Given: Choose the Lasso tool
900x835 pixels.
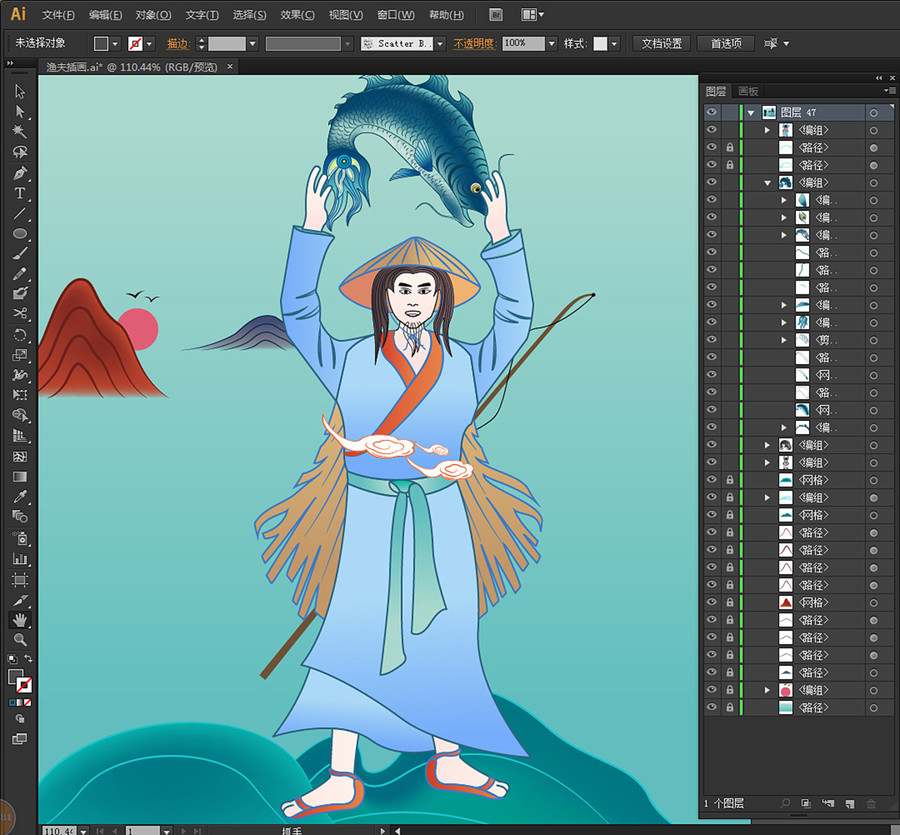Looking at the screenshot, I should click(20, 152).
